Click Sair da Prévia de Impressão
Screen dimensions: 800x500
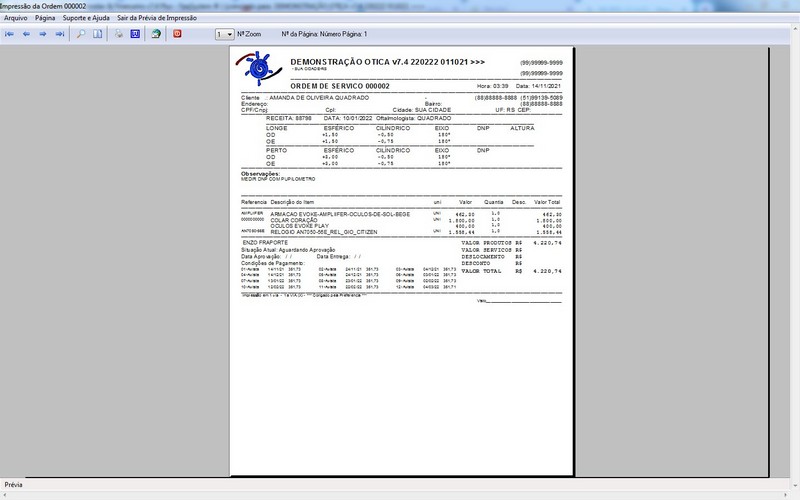157,18
